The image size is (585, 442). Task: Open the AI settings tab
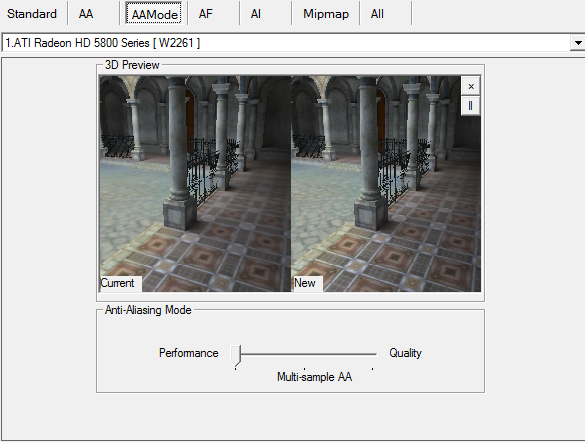tap(256, 14)
